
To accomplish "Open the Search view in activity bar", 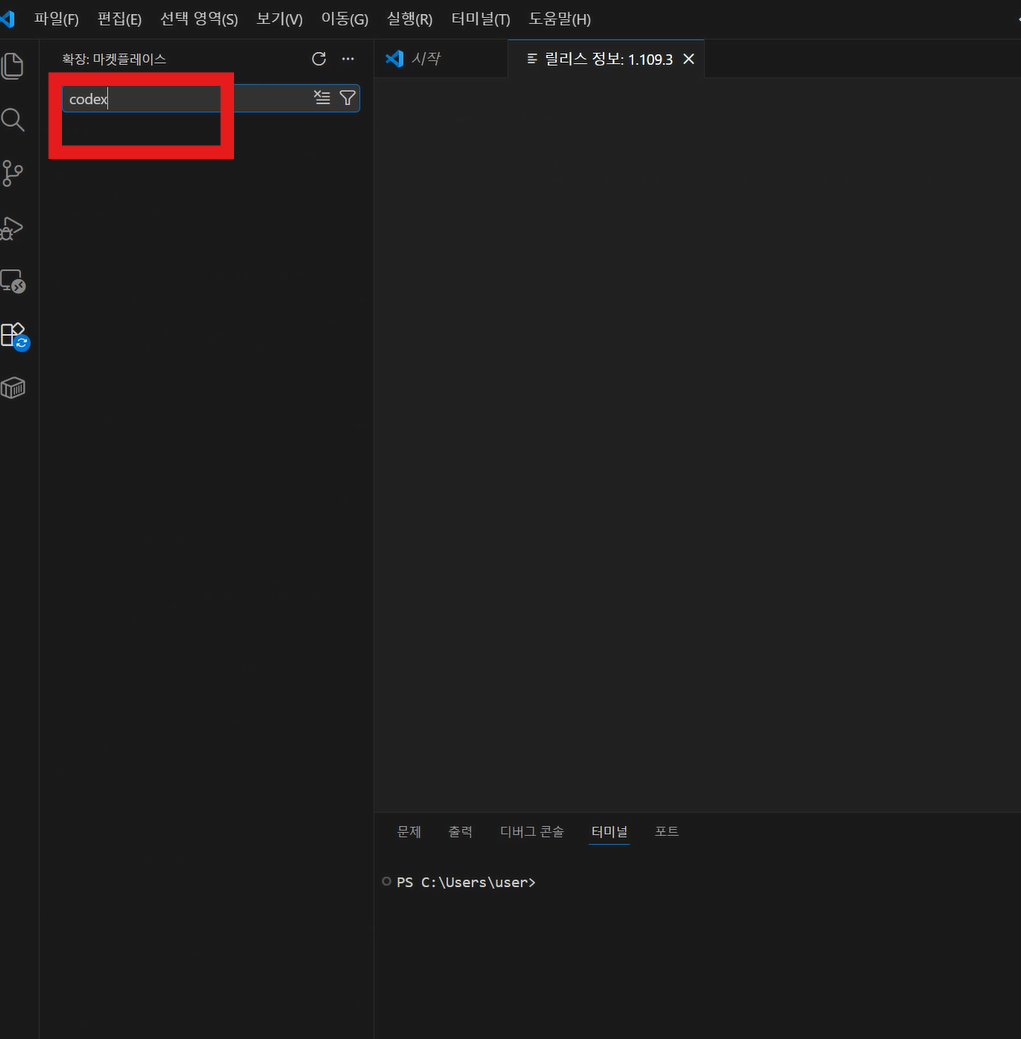I will coord(13,120).
